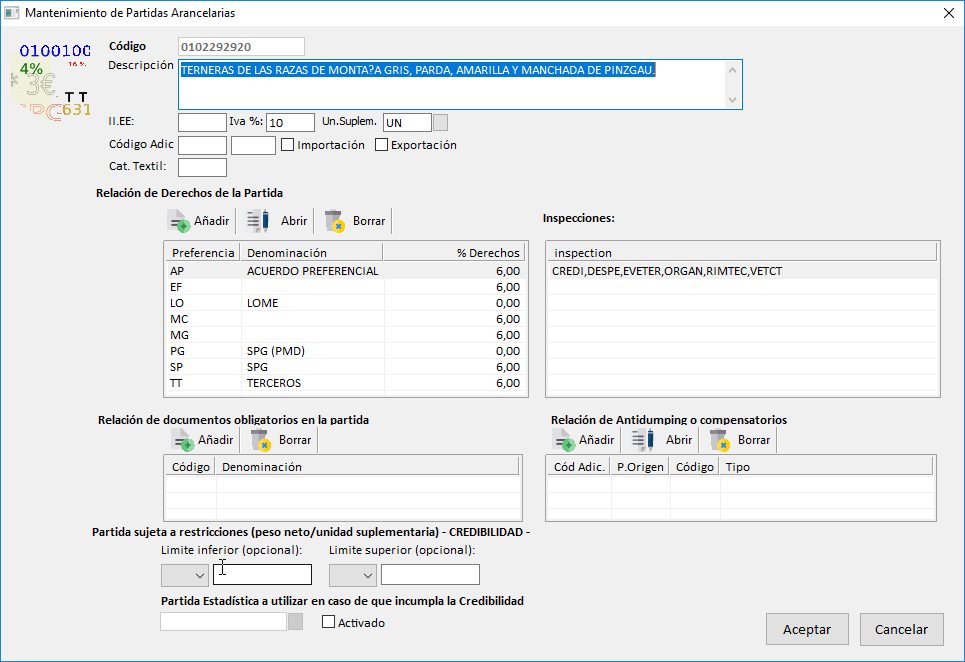Click Añadir icon in Derechos de la Partida

click(179, 221)
